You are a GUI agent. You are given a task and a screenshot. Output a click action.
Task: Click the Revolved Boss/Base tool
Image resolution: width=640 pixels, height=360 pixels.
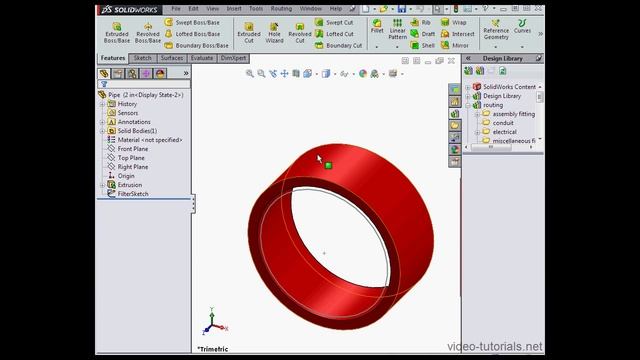(x=147, y=33)
